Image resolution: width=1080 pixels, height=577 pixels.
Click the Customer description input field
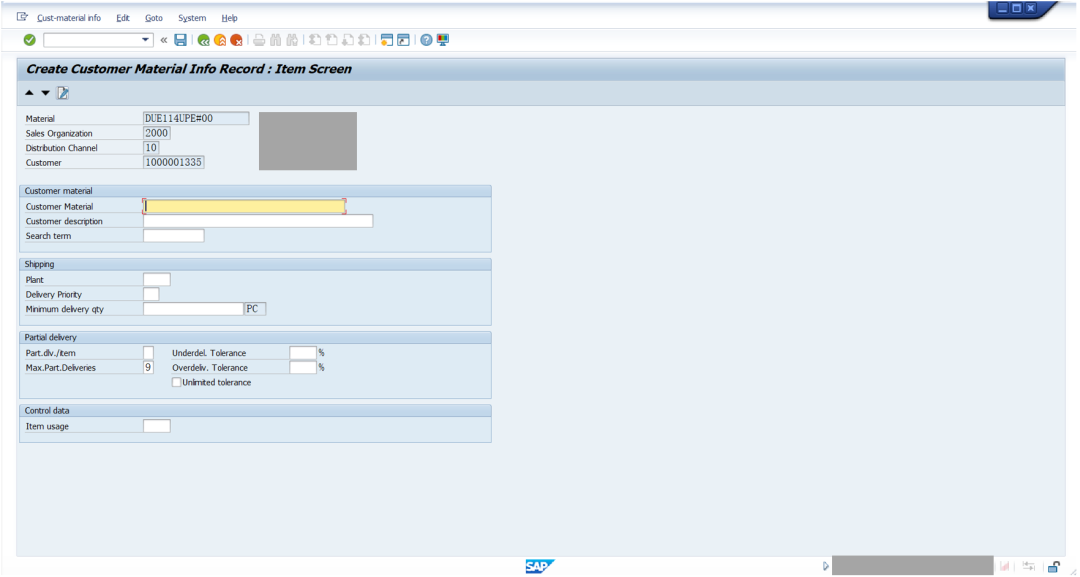(x=258, y=221)
